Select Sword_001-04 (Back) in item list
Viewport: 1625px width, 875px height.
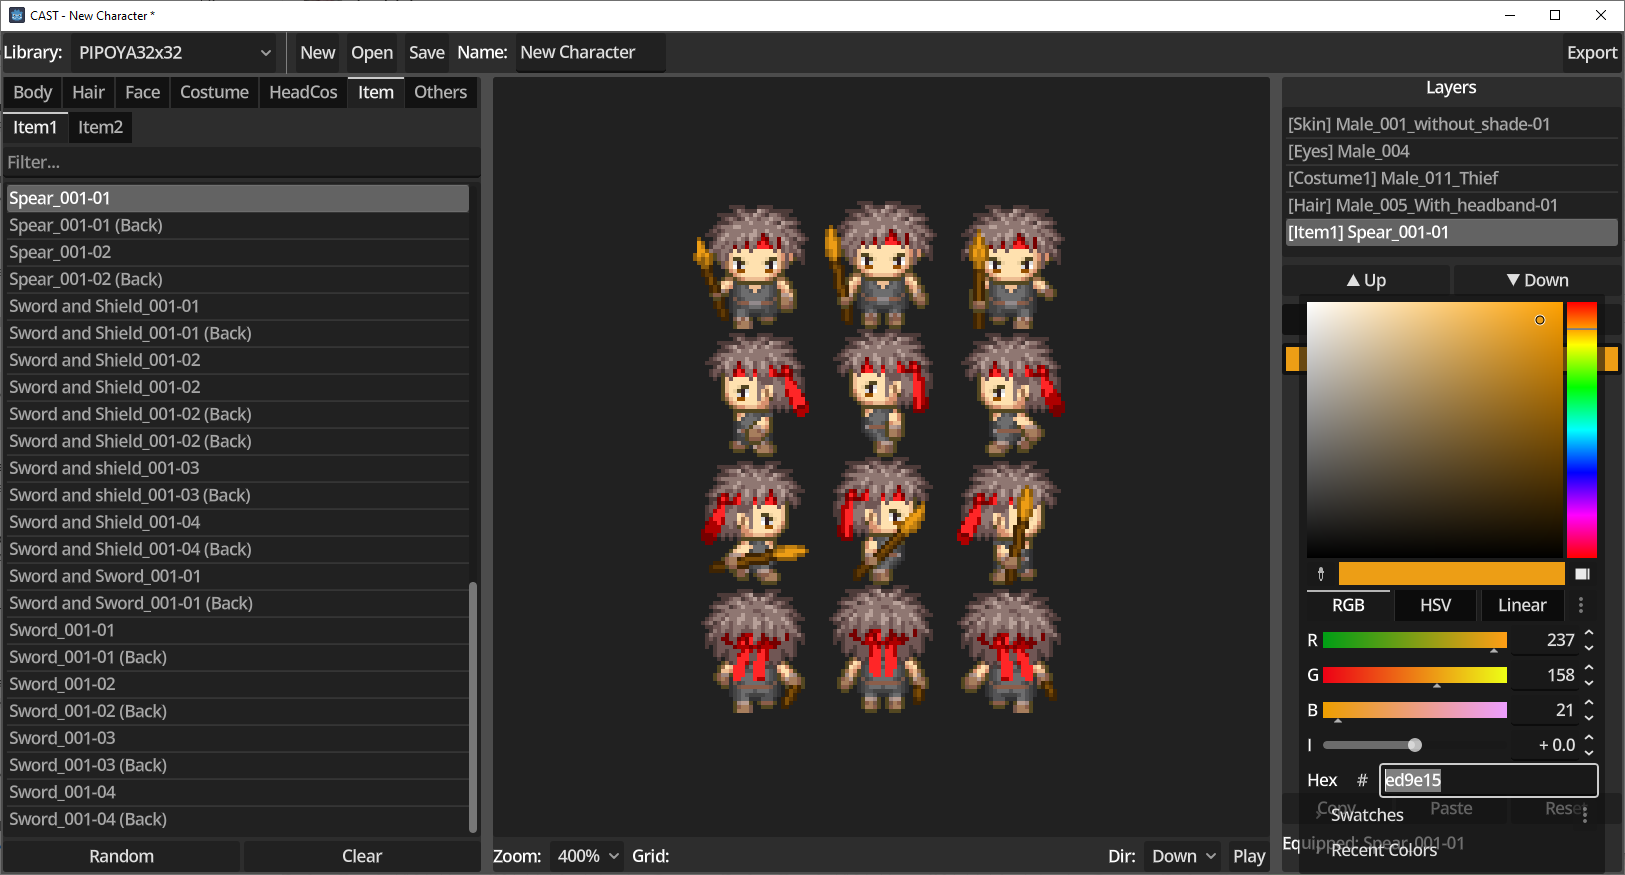pyautogui.click(x=238, y=819)
